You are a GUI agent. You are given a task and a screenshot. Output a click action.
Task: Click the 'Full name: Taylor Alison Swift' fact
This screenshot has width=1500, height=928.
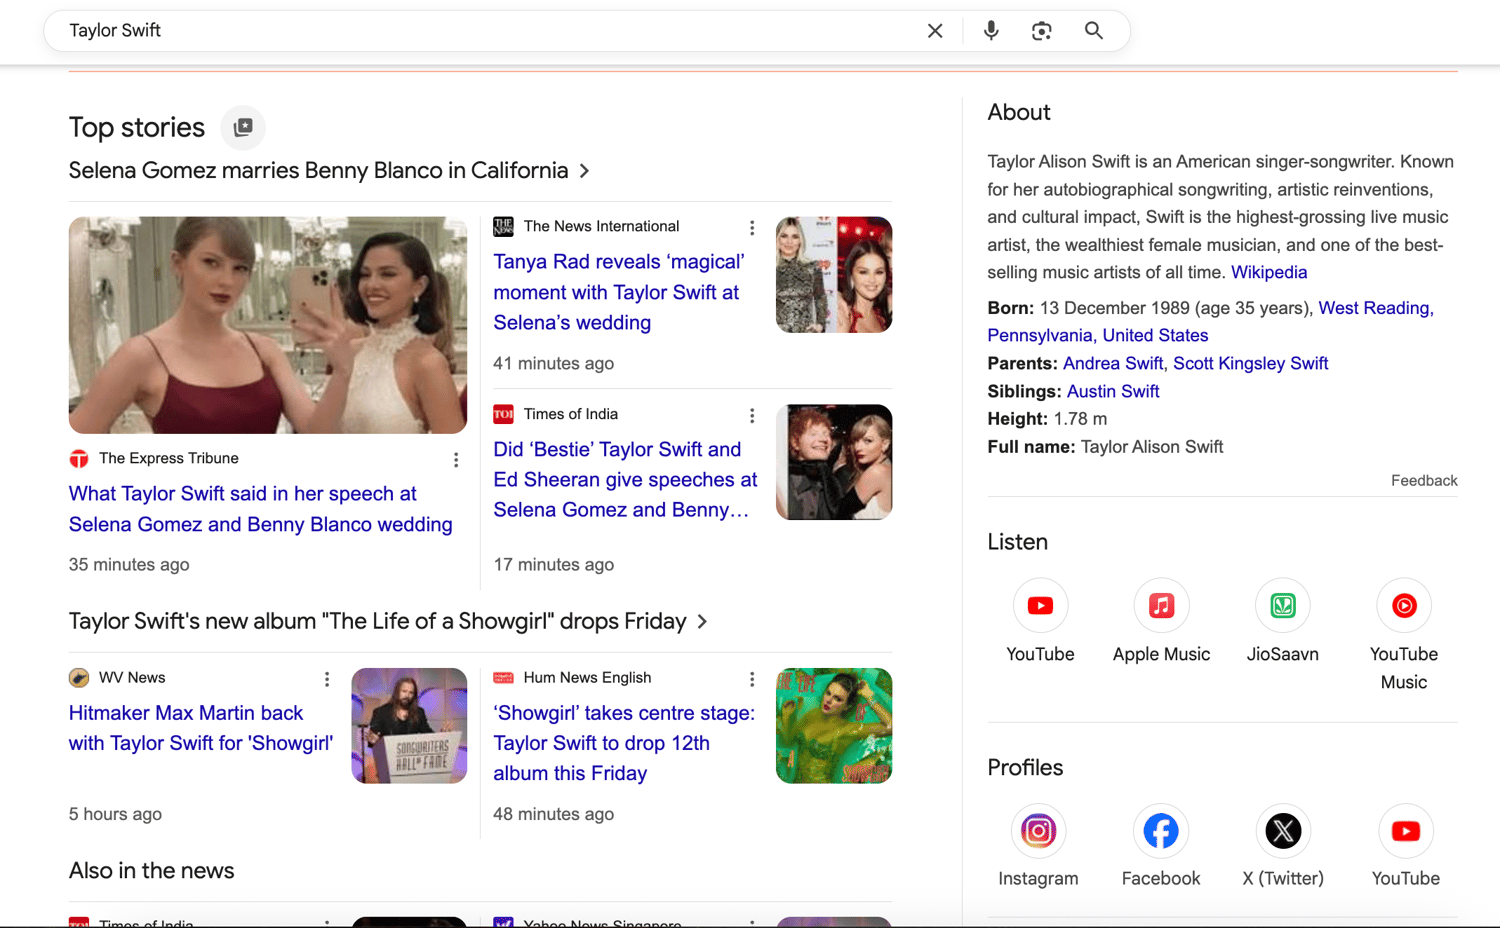pos(1105,447)
